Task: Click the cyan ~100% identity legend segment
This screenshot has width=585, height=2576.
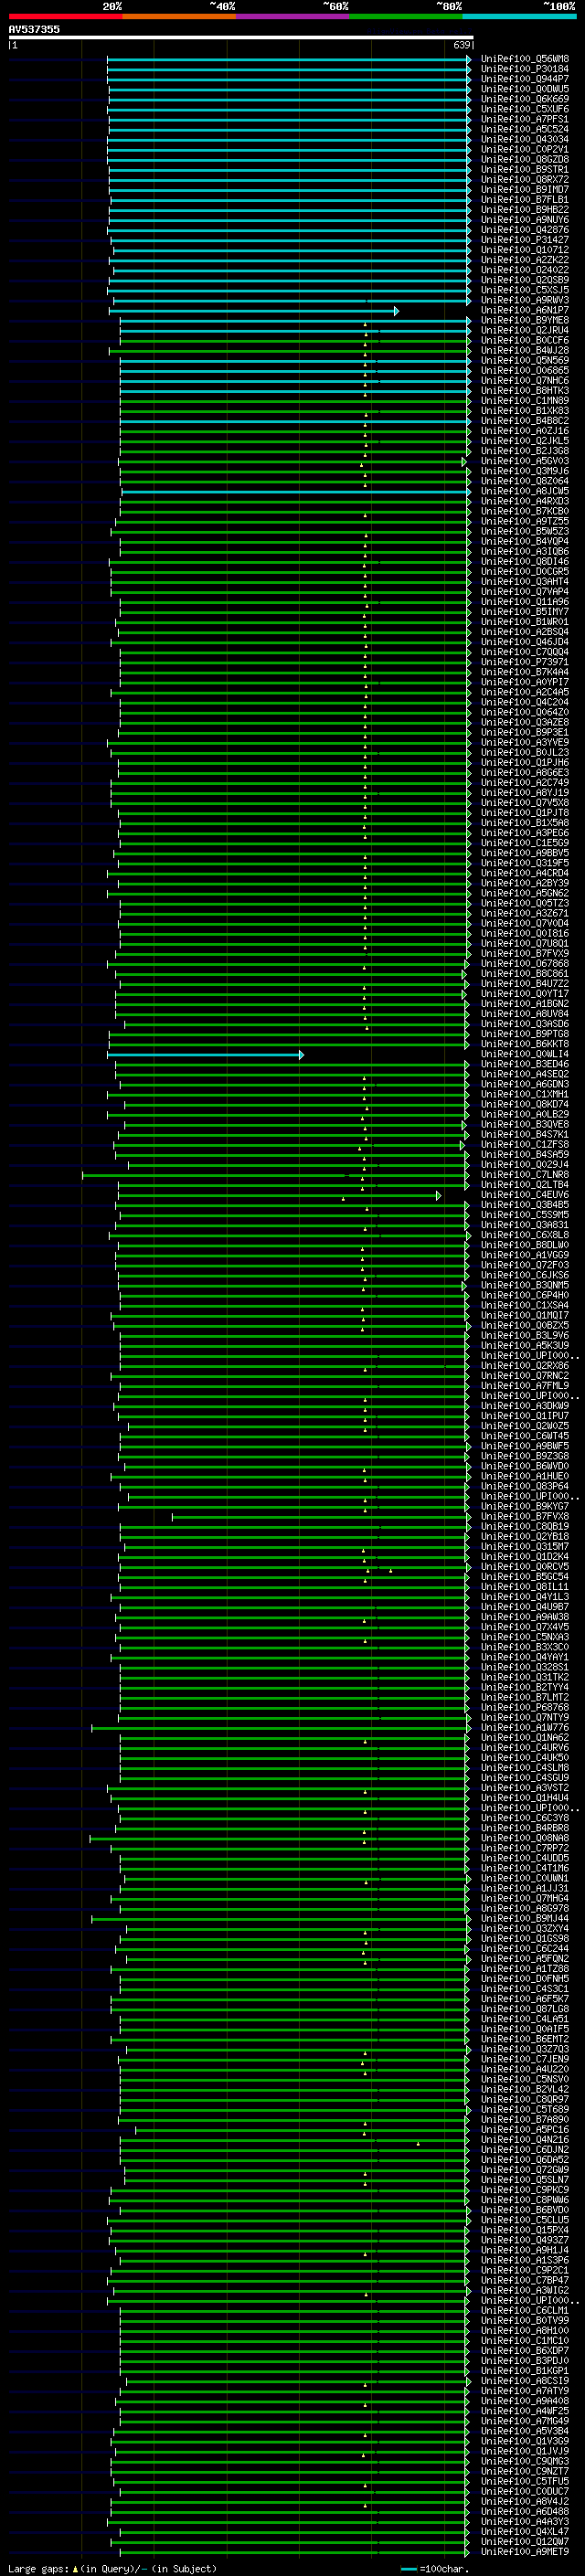Action: (519, 16)
